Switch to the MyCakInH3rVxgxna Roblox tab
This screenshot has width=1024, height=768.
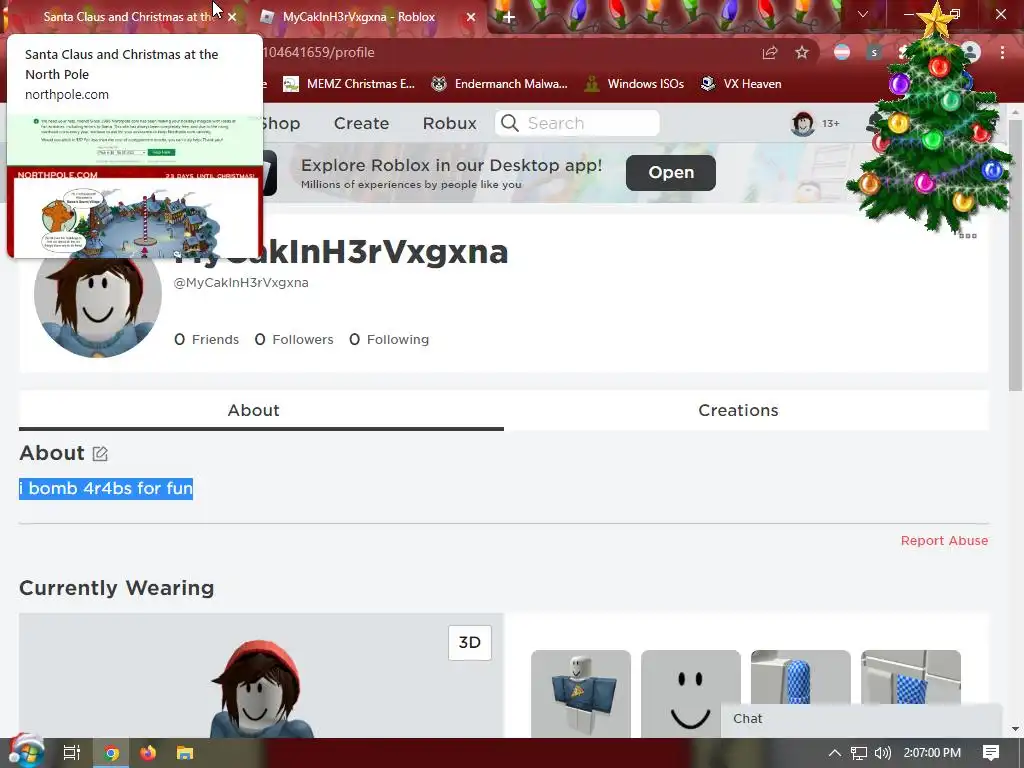coord(358,17)
